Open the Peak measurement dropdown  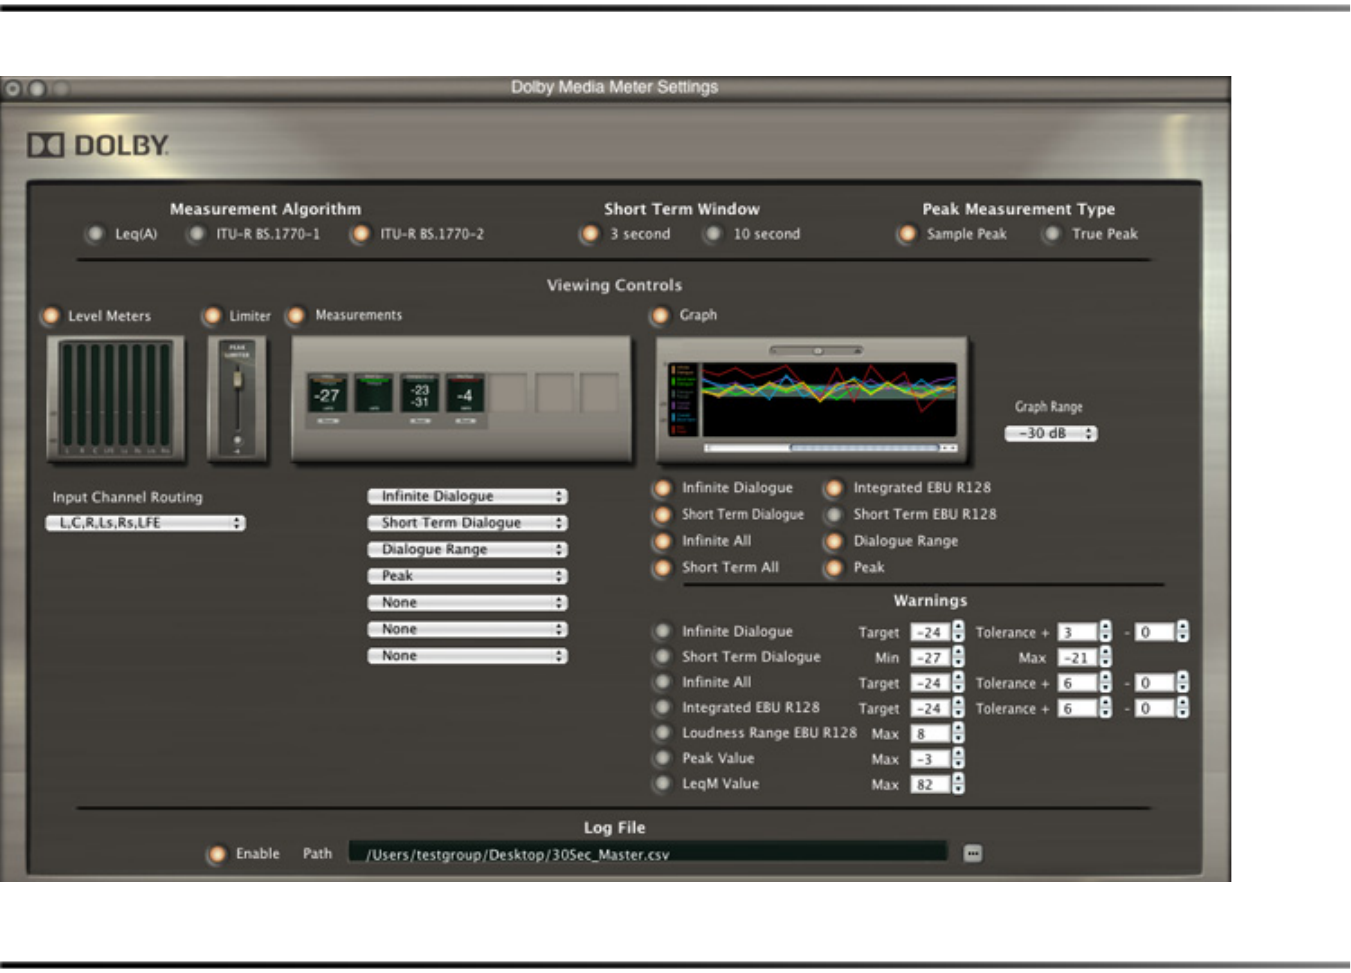[x=467, y=576]
